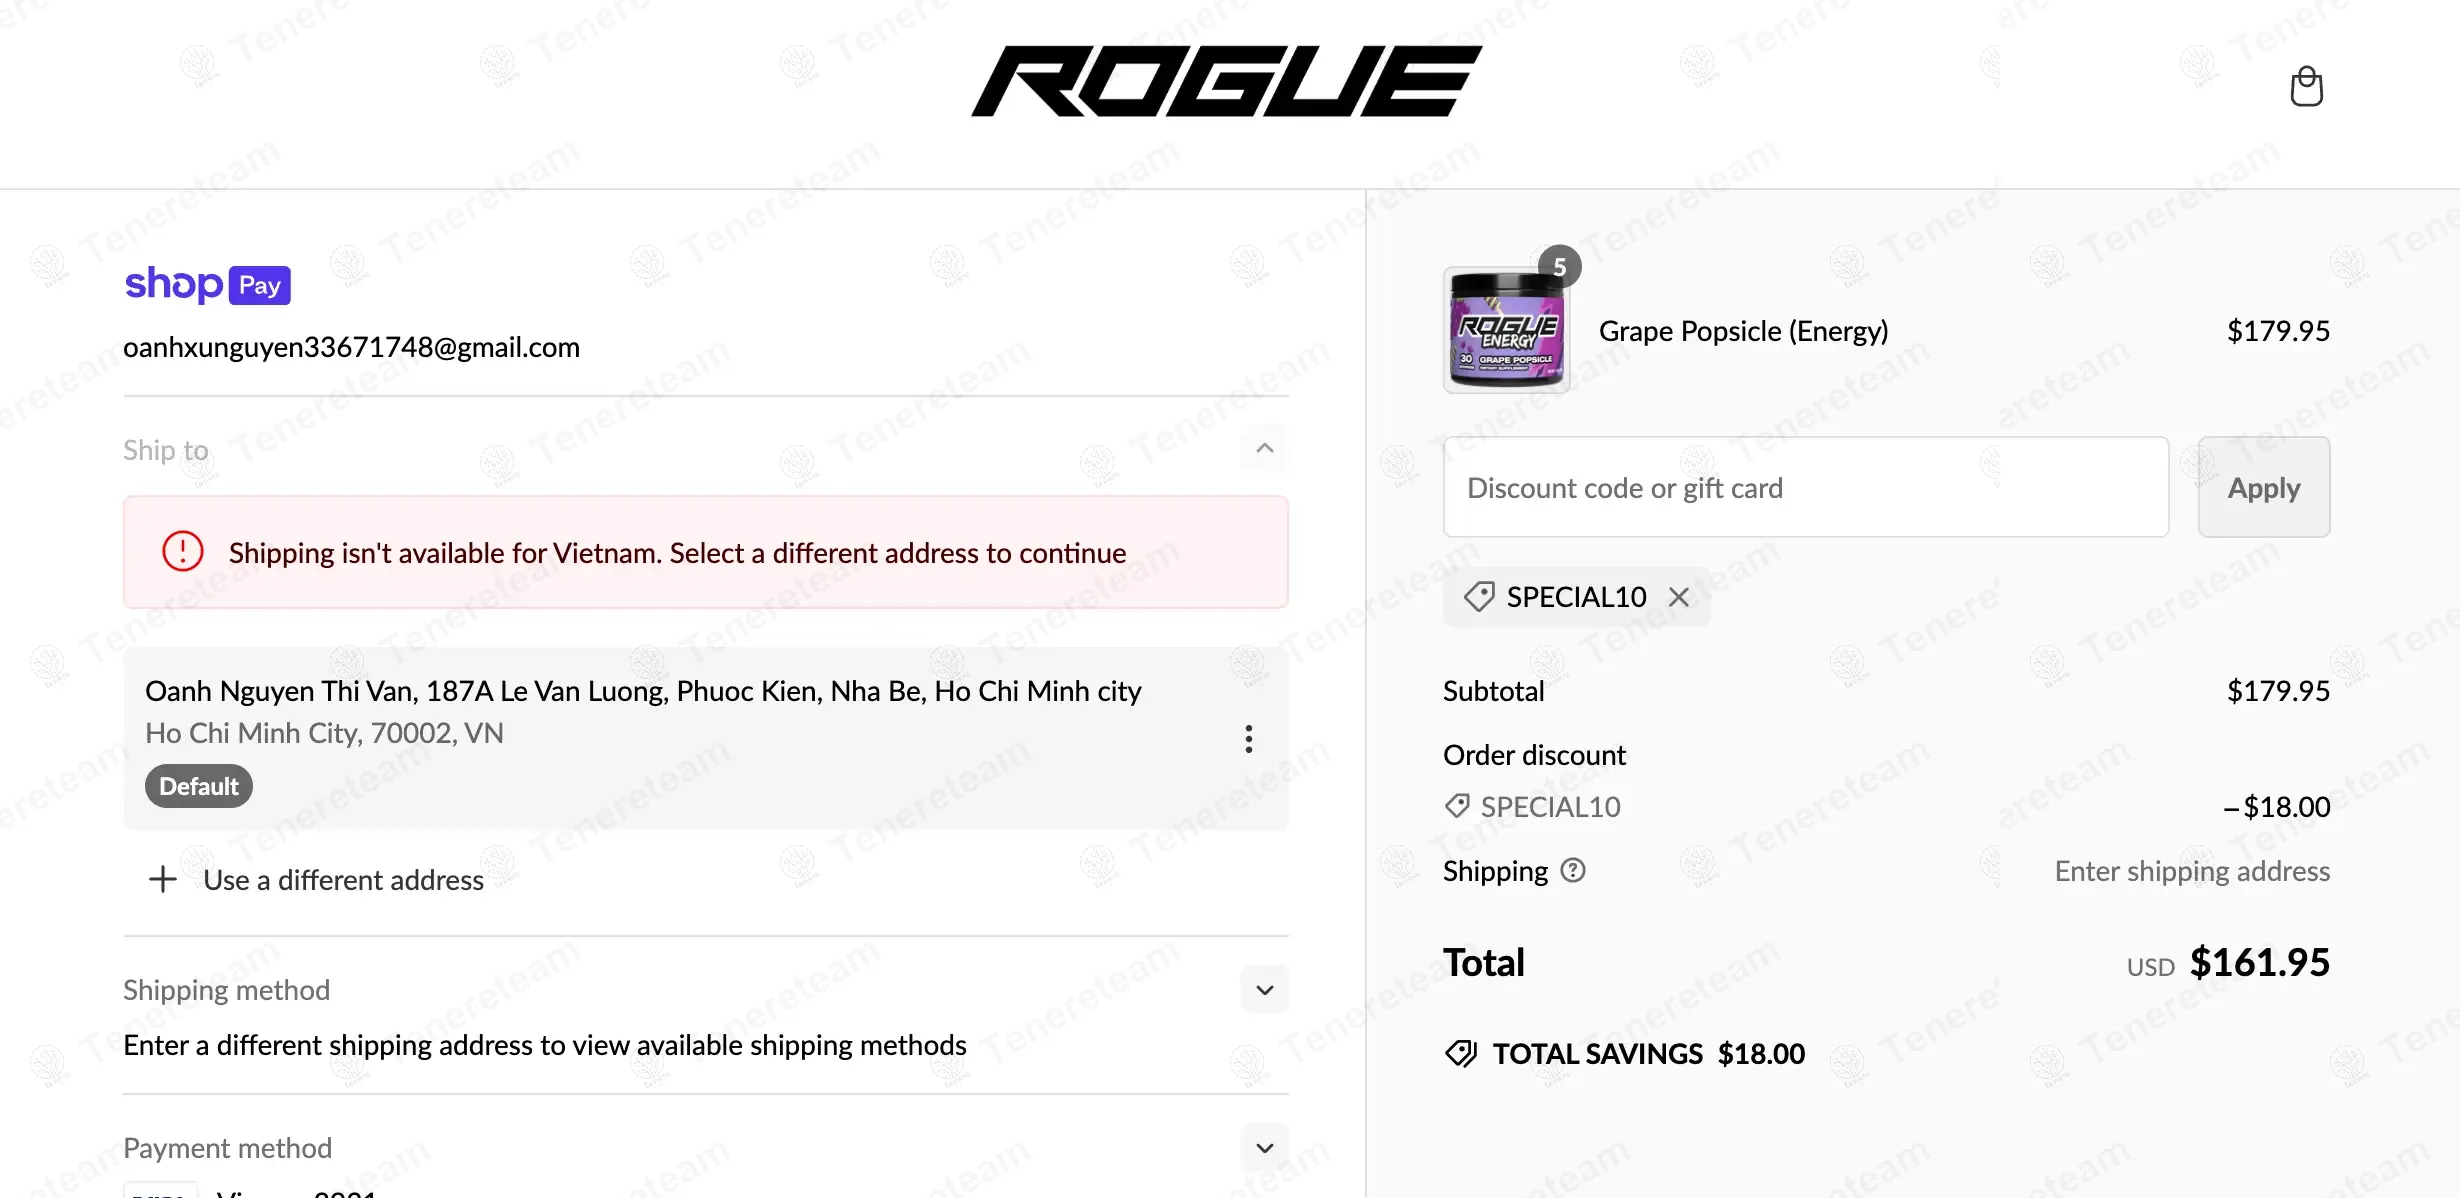Click the red shipping error alert icon
The height and width of the screenshot is (1198, 2460).
tap(183, 552)
